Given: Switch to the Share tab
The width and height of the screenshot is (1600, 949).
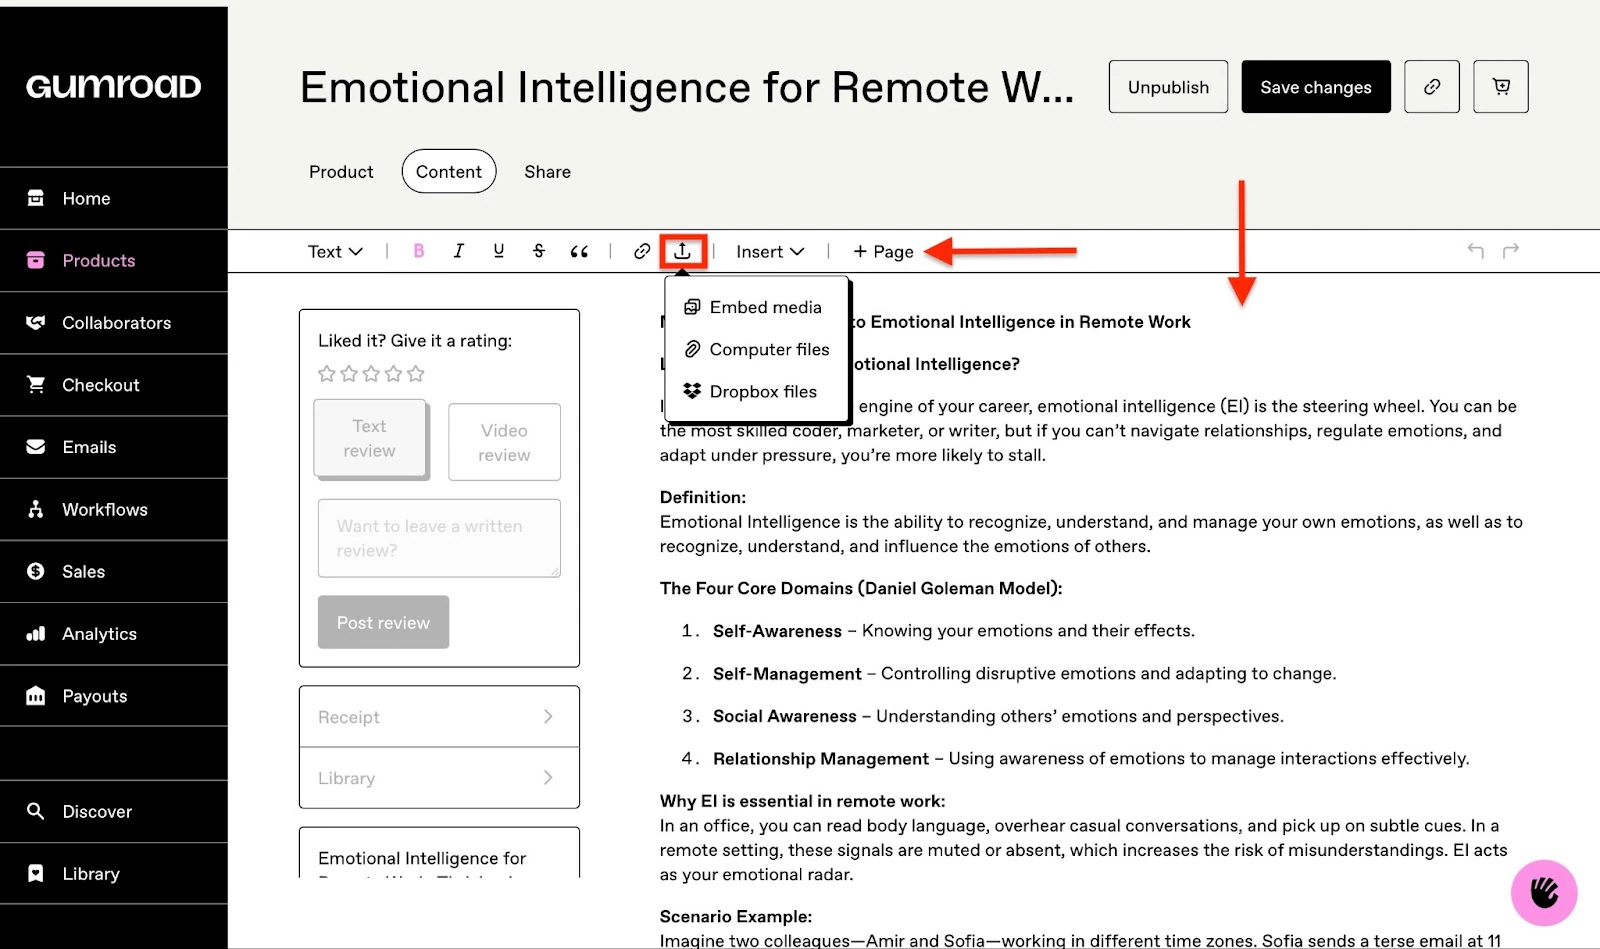Looking at the screenshot, I should click(x=548, y=172).
